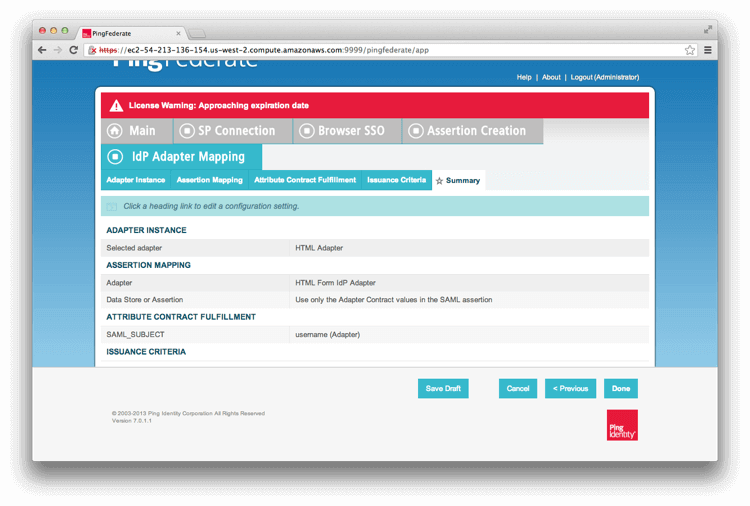Click the Done button

(x=621, y=388)
